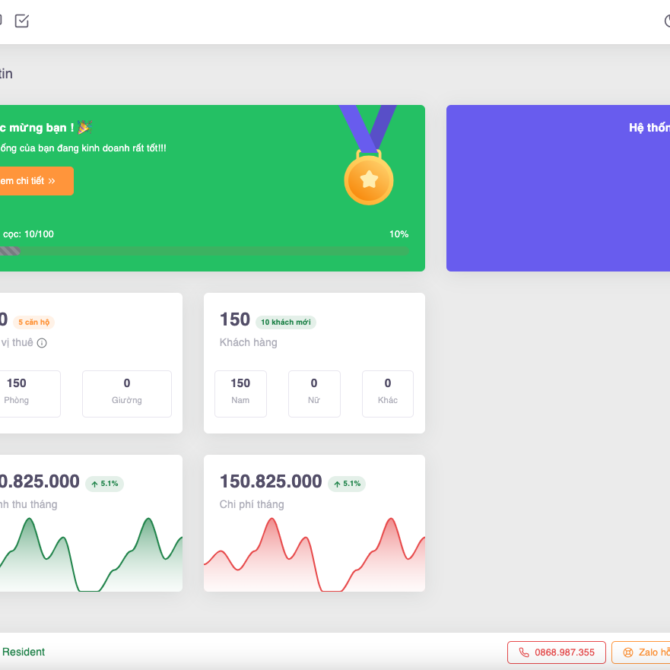The image size is (670, 670).
Task: Click the info icon beside 'vị thuê'
Action: (x=42, y=343)
